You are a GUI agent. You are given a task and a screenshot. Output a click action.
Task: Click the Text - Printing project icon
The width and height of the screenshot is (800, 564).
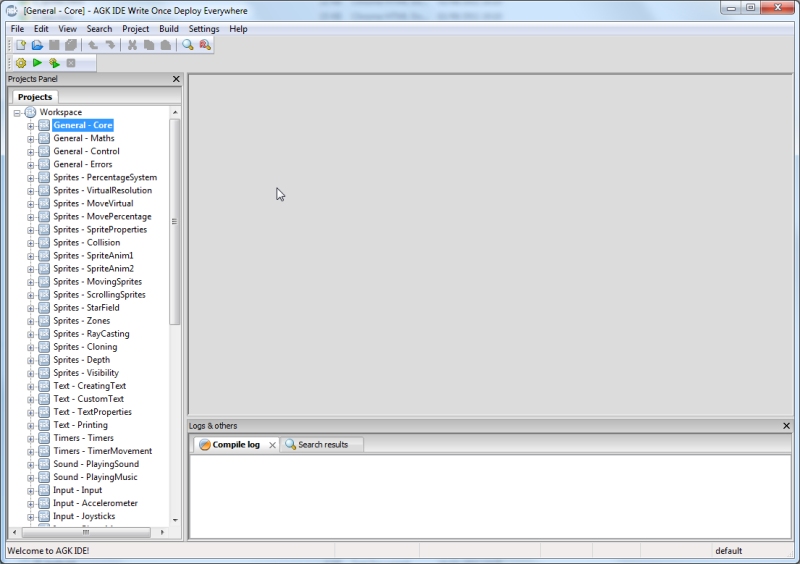pyautogui.click(x=44, y=425)
